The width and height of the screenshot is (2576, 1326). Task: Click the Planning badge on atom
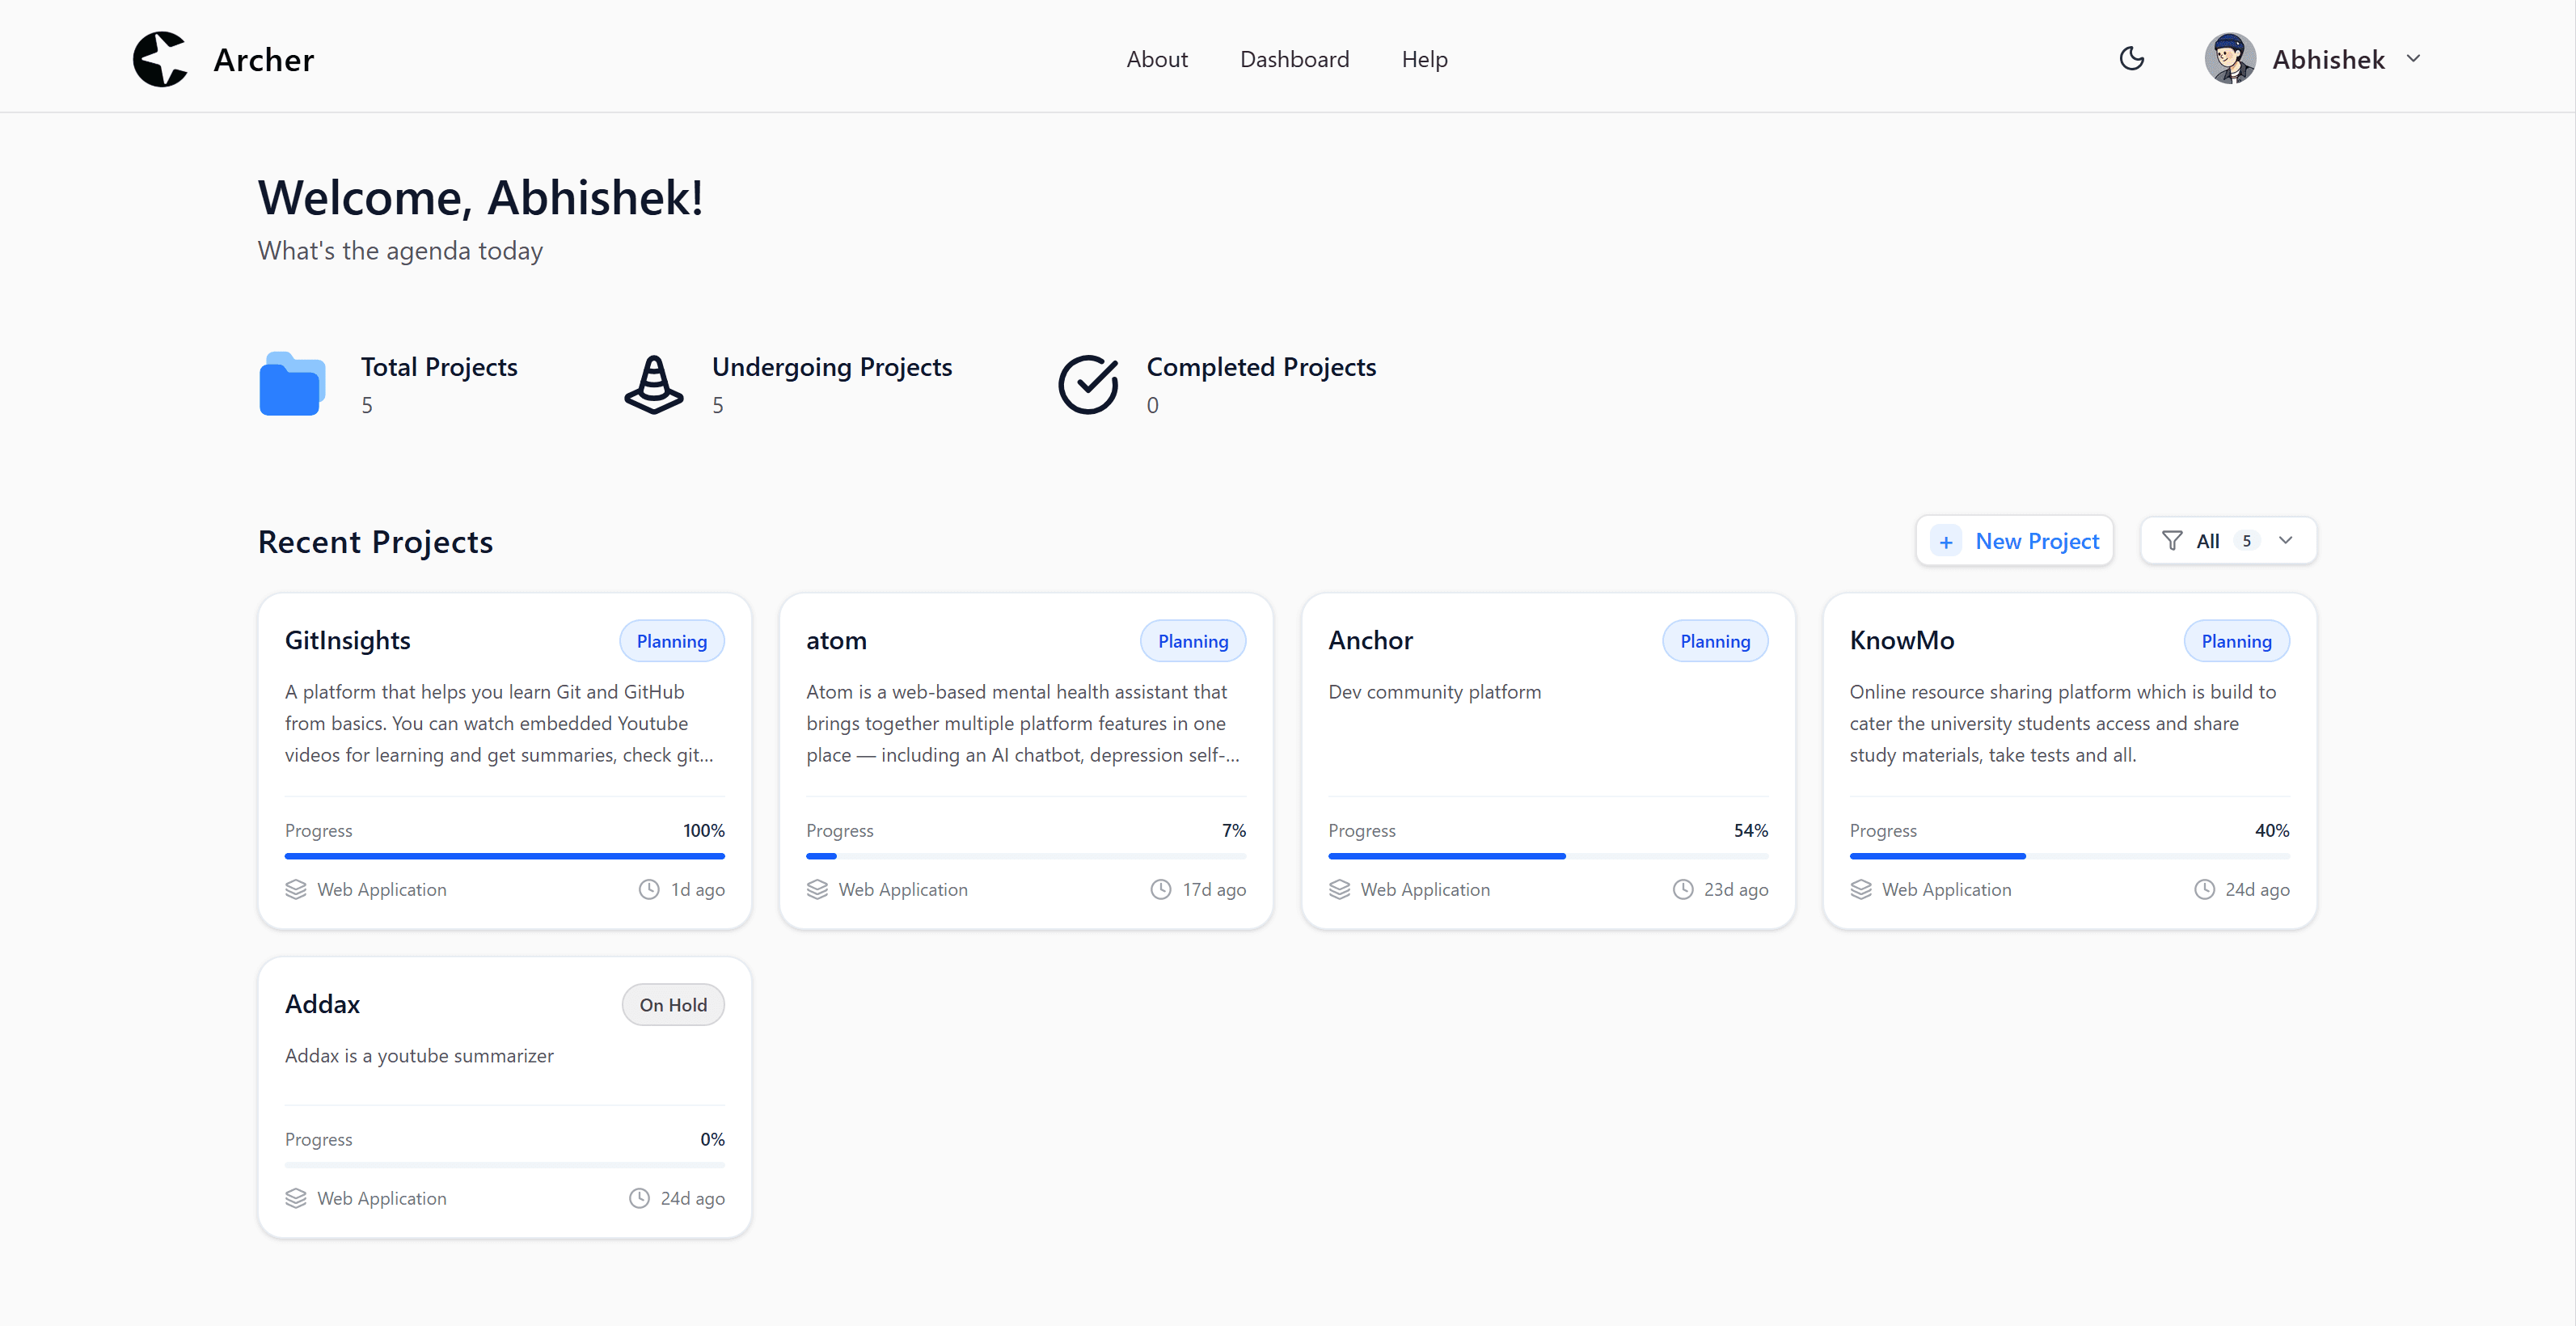pos(1193,641)
